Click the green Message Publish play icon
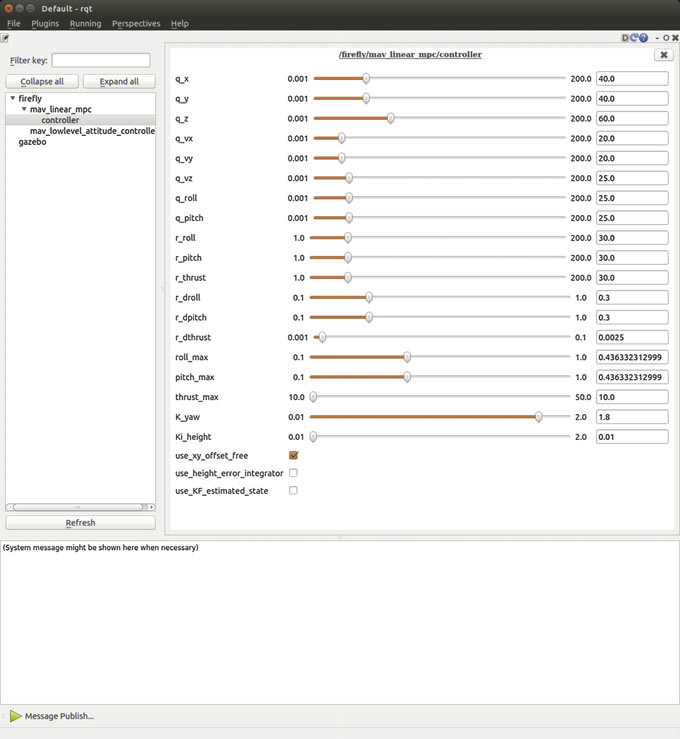 16,716
